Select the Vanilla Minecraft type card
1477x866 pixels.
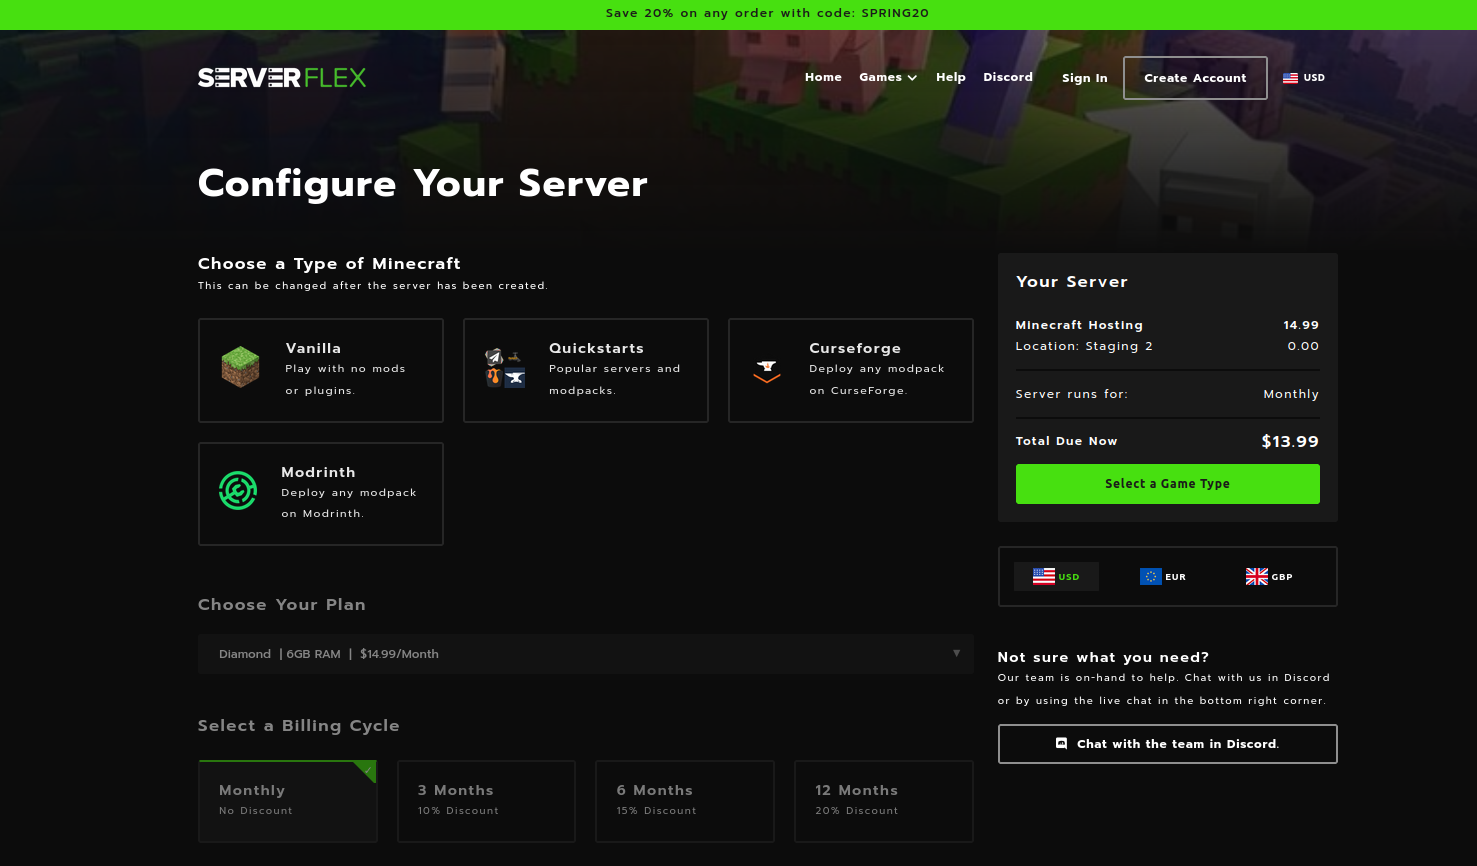point(321,370)
